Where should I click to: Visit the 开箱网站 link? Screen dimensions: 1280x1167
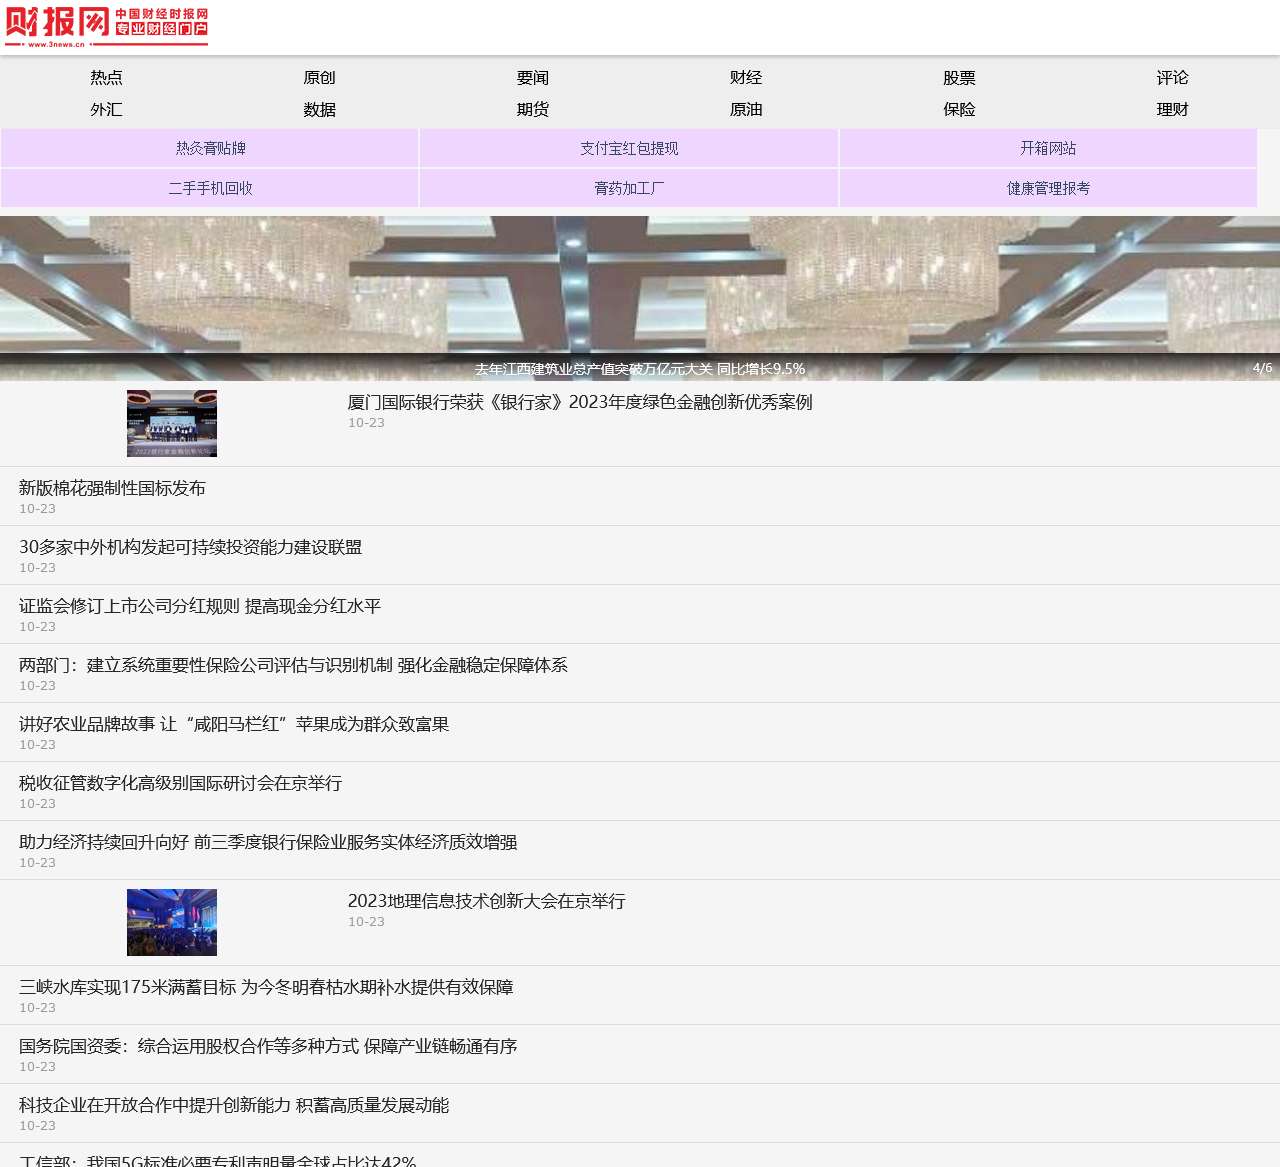[1048, 148]
